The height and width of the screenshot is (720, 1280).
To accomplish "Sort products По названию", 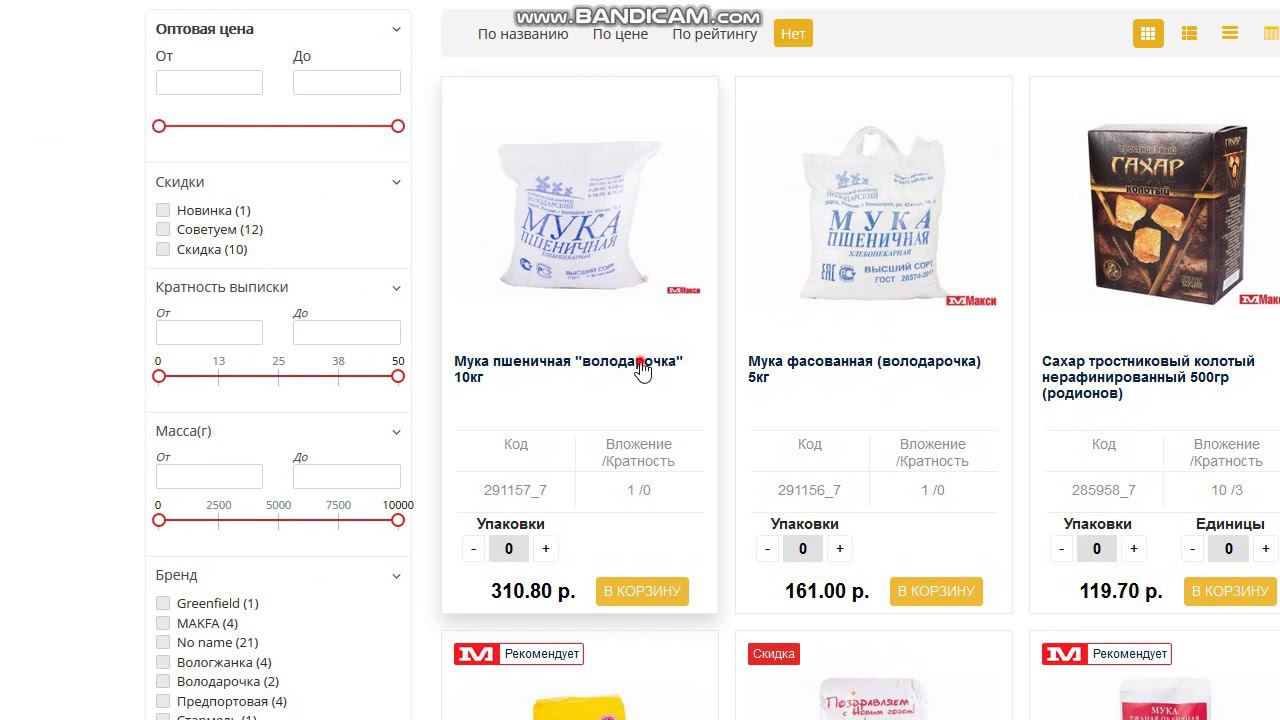I will [523, 34].
